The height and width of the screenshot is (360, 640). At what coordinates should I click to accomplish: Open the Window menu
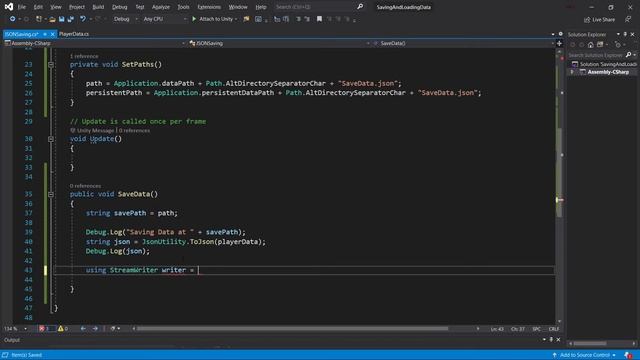(x=238, y=7)
